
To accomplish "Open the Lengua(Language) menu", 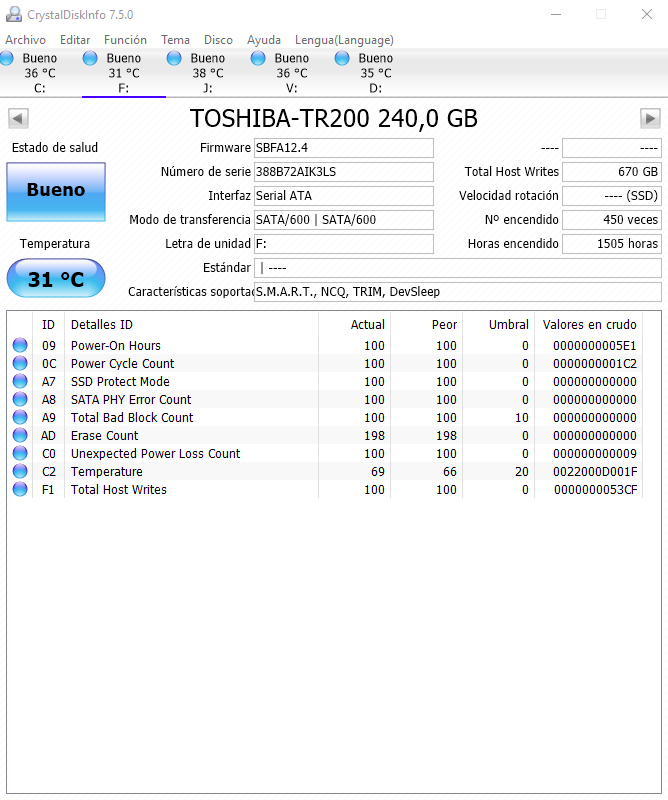I will (x=344, y=40).
